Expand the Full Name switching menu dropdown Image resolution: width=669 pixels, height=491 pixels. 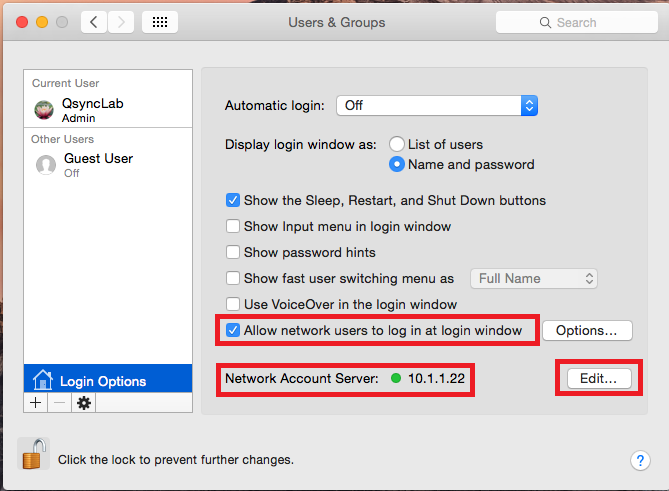[x=534, y=279]
